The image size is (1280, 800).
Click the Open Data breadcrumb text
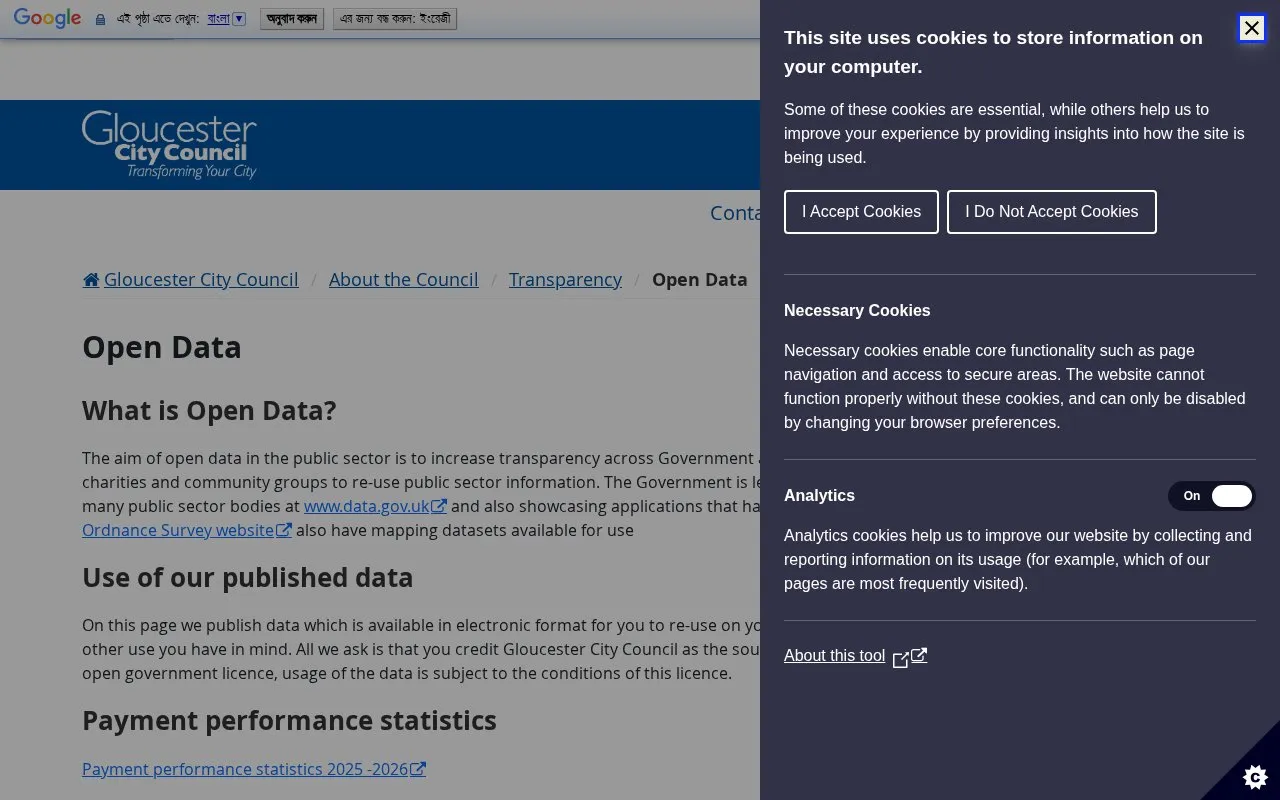click(699, 280)
